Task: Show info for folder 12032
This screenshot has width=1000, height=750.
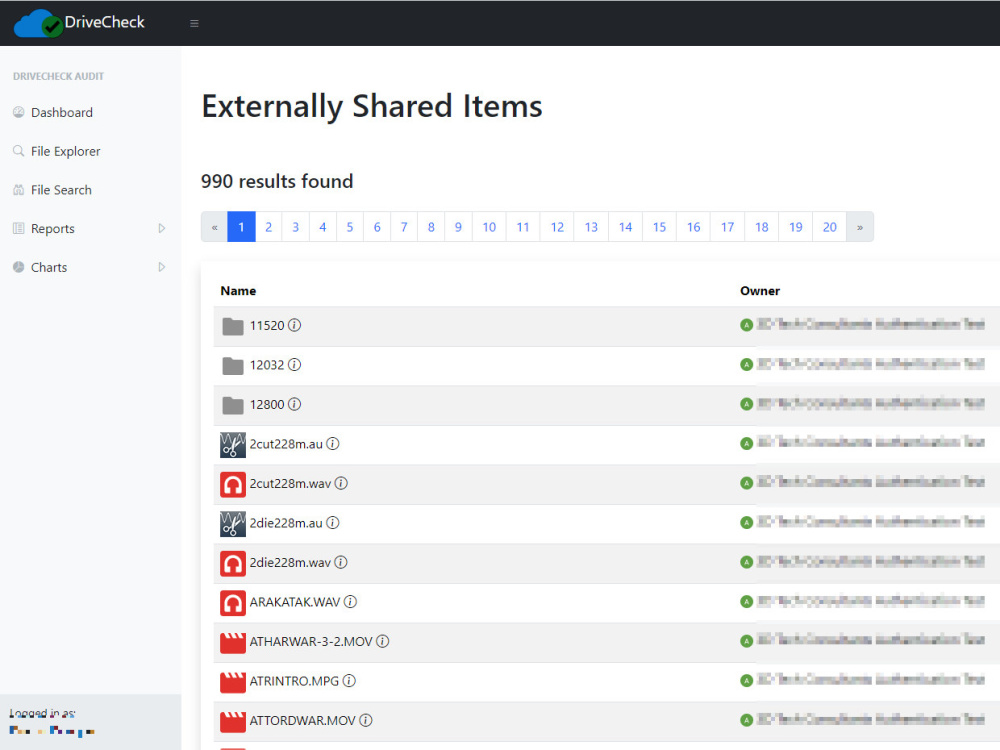Action: [294, 365]
